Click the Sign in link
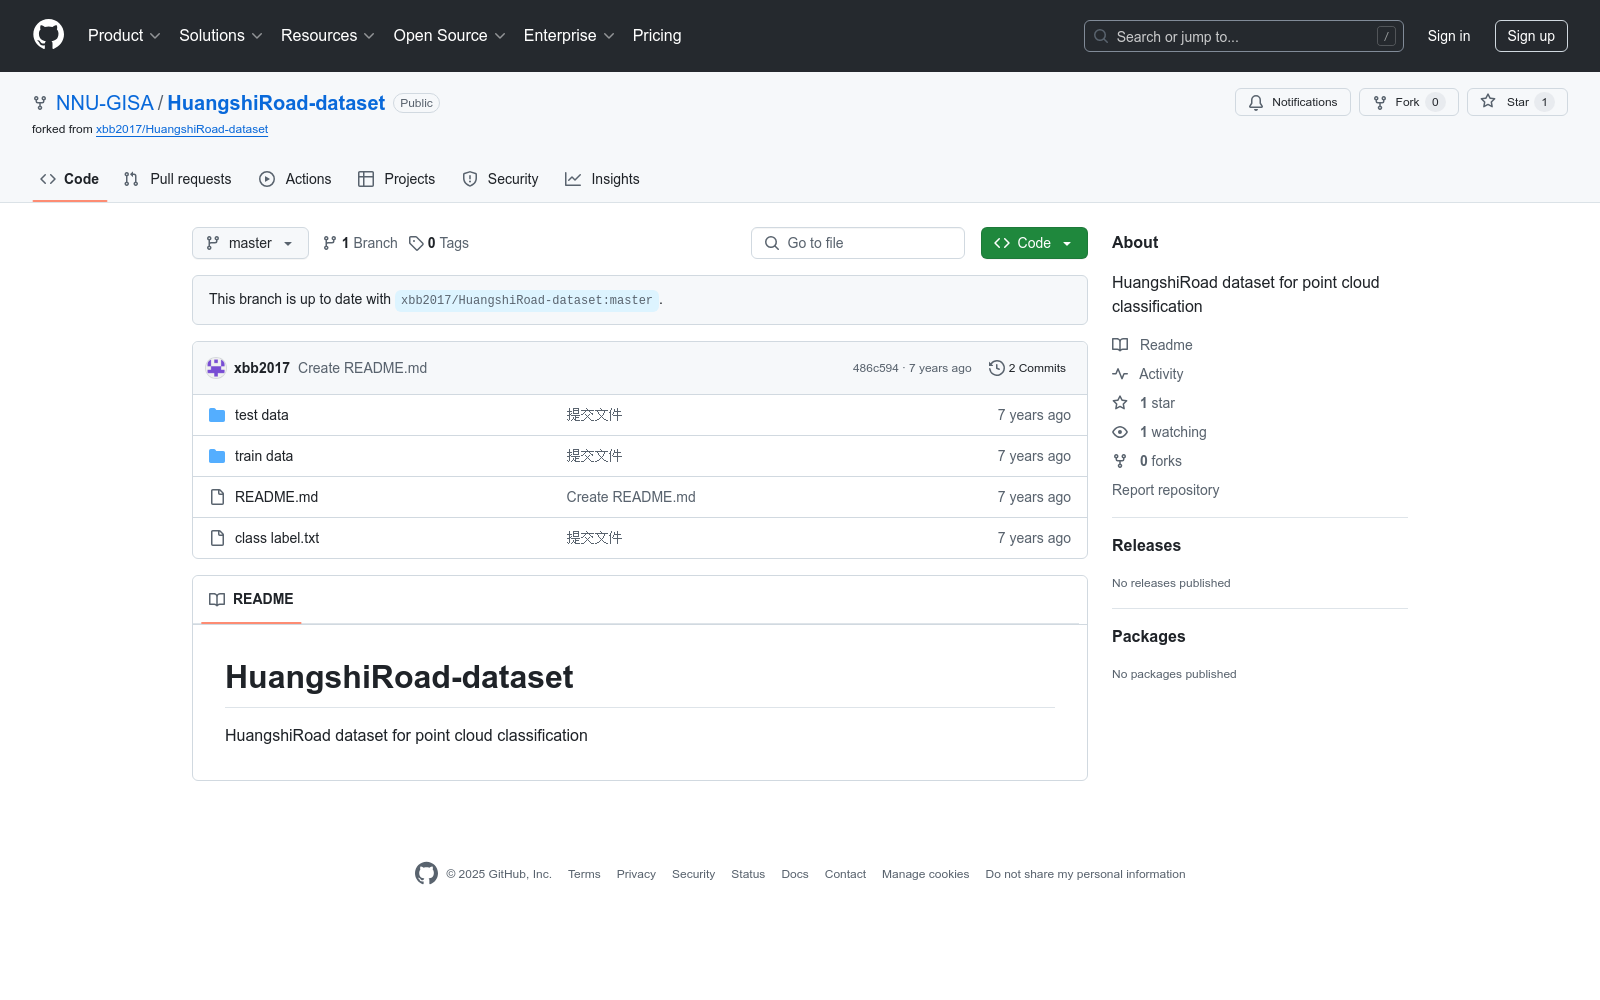Screen dimensions: 1600x1000 (1449, 36)
